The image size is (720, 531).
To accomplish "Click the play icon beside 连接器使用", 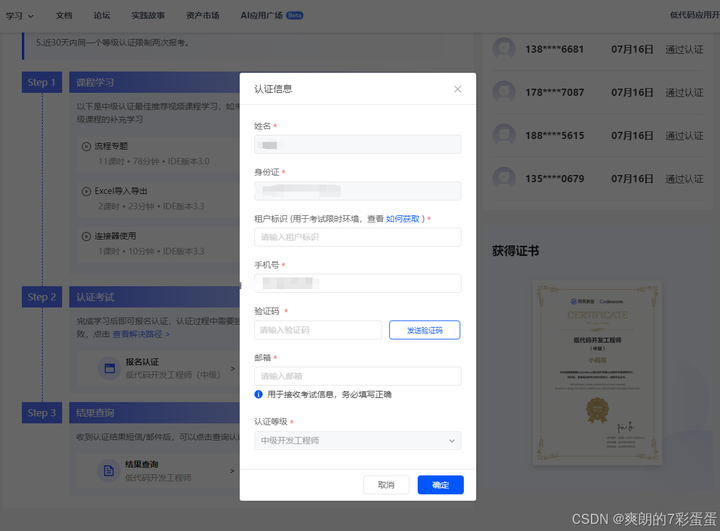I will point(86,237).
